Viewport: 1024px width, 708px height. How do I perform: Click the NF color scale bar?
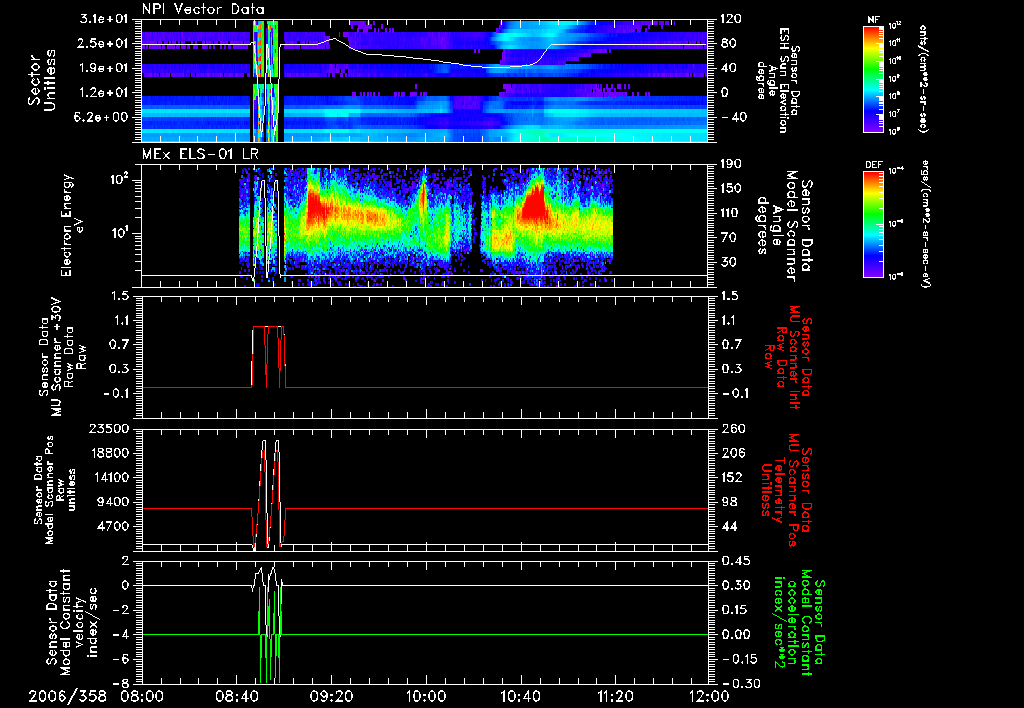(x=874, y=78)
